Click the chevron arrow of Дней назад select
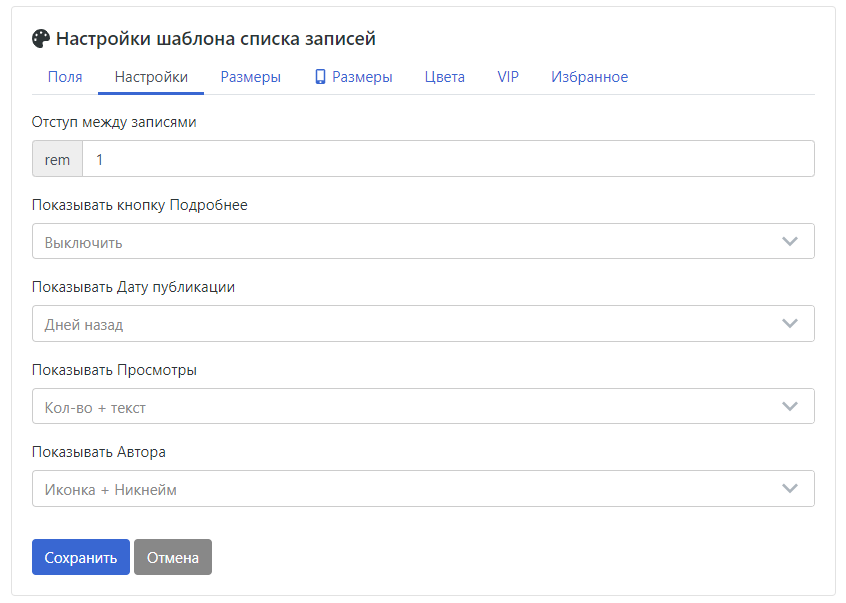 pyautogui.click(x=790, y=324)
